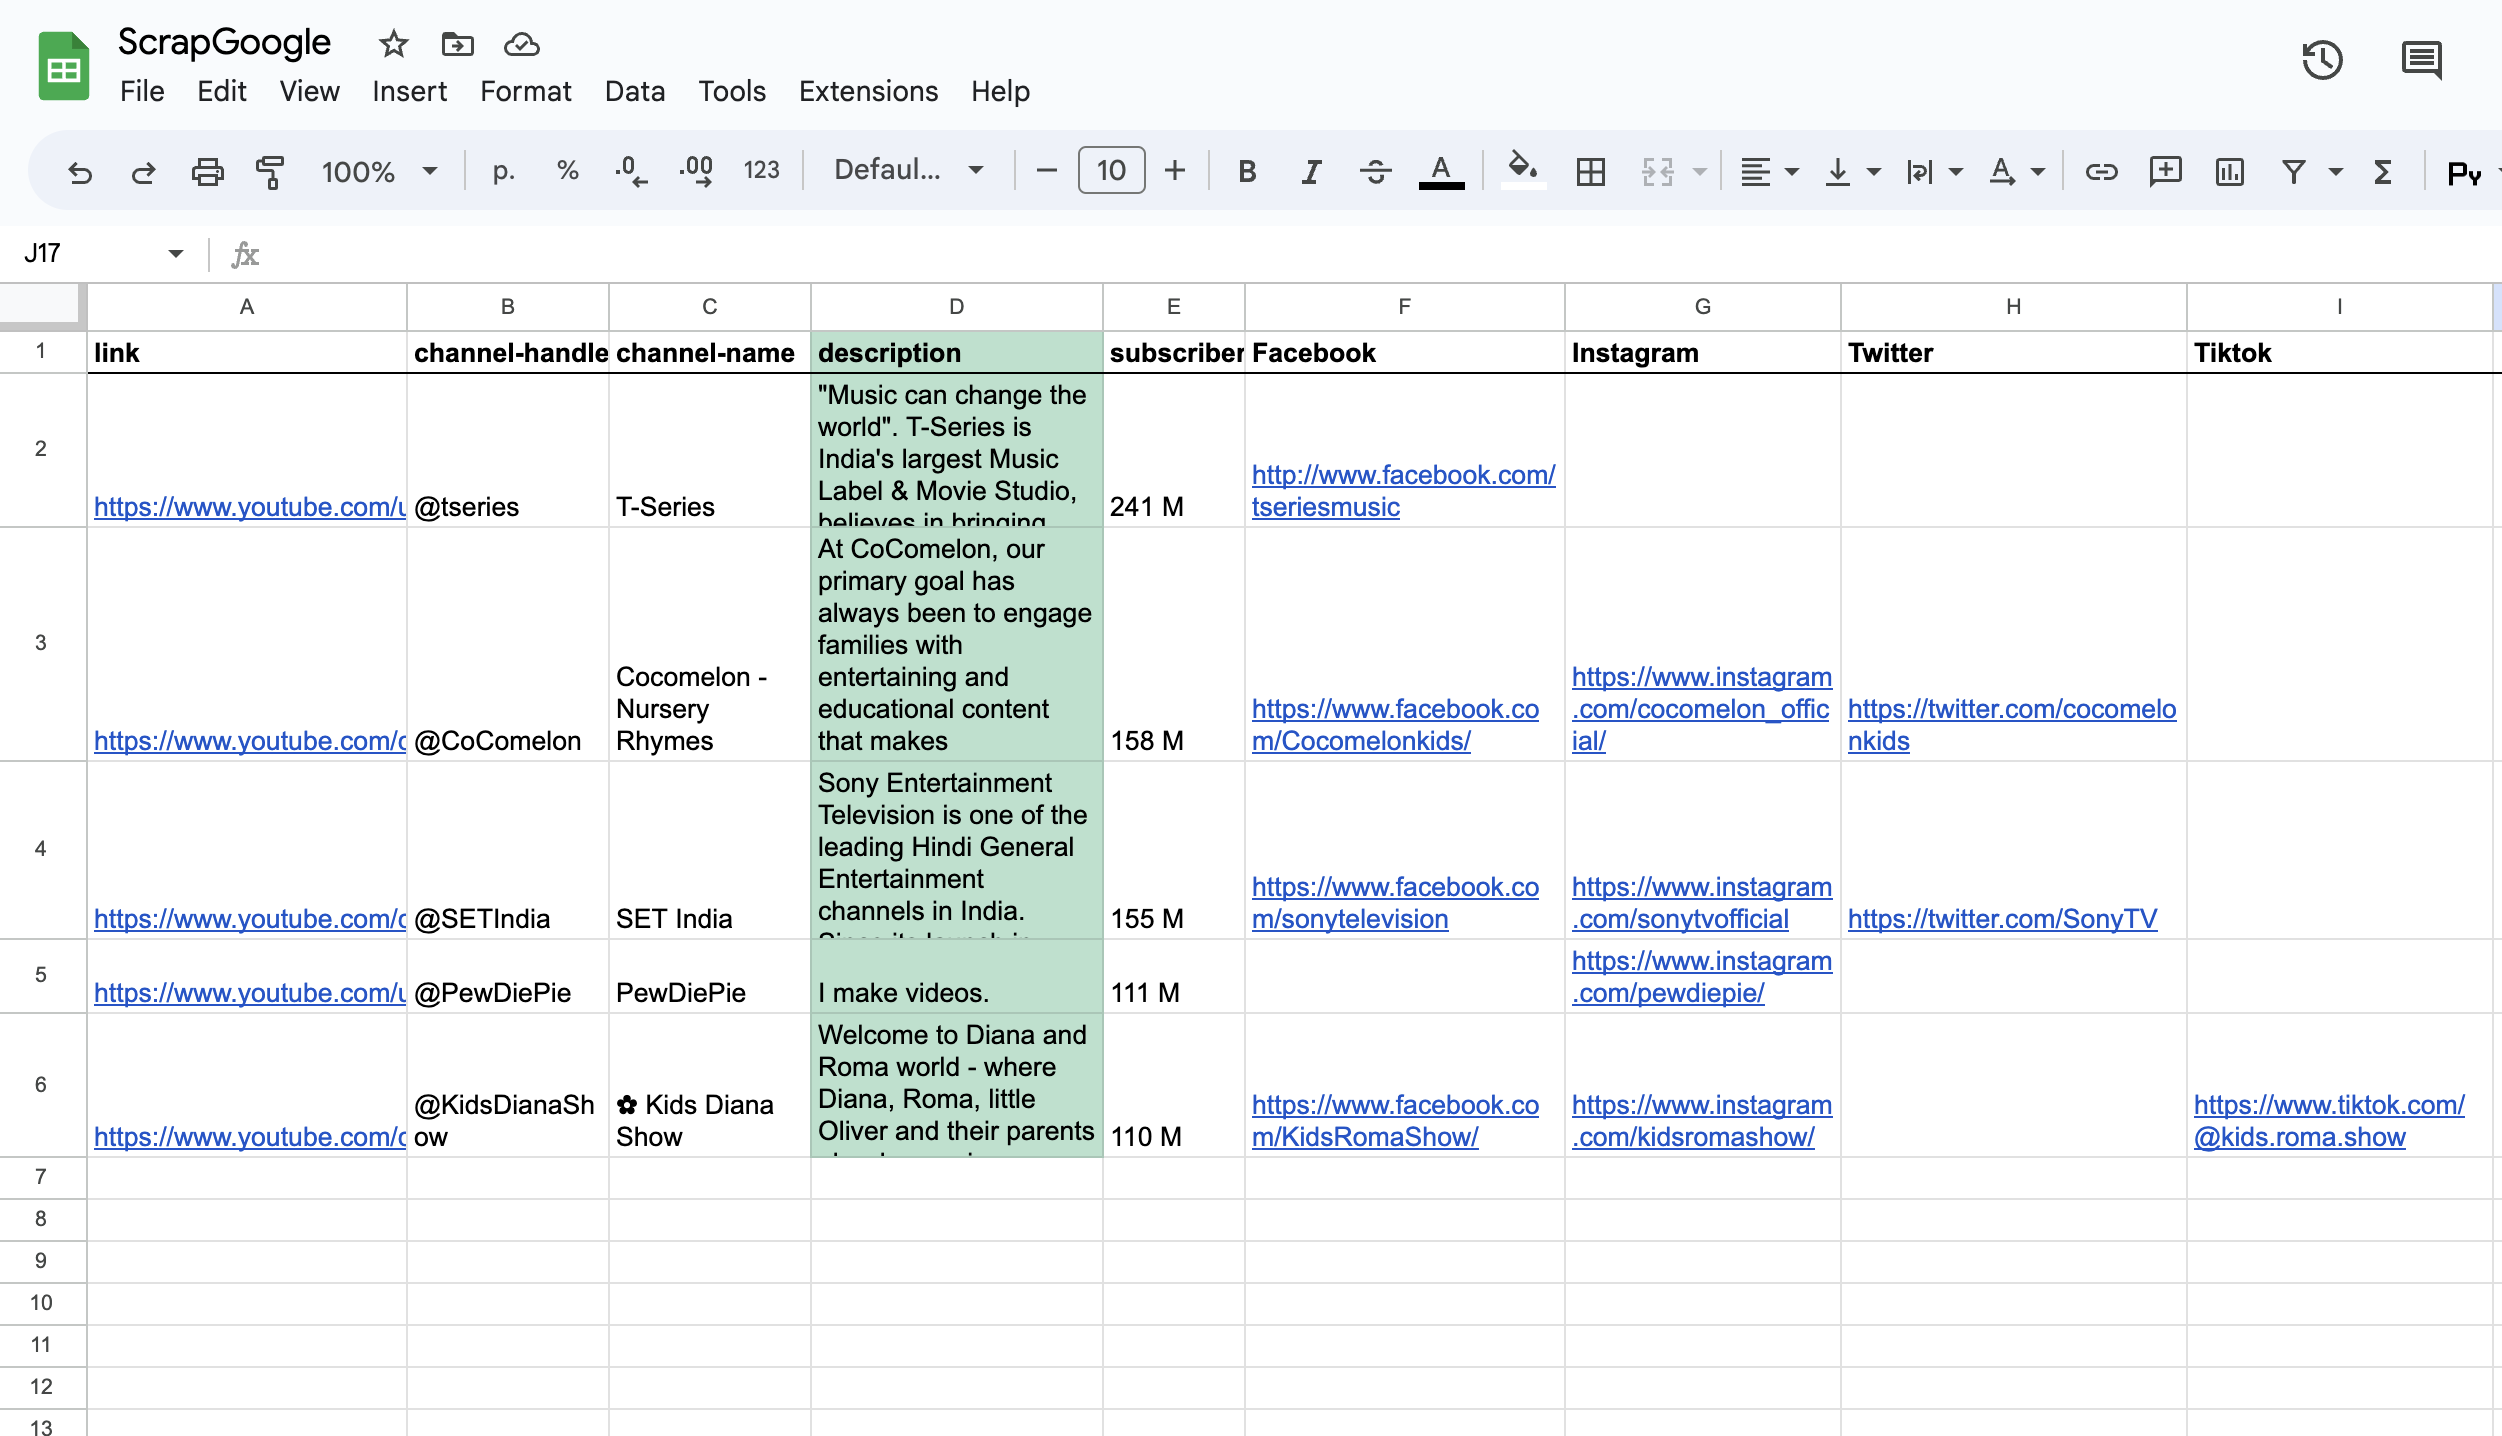The image size is (2502, 1436).
Task: Toggle italic formatting
Action: [1311, 172]
